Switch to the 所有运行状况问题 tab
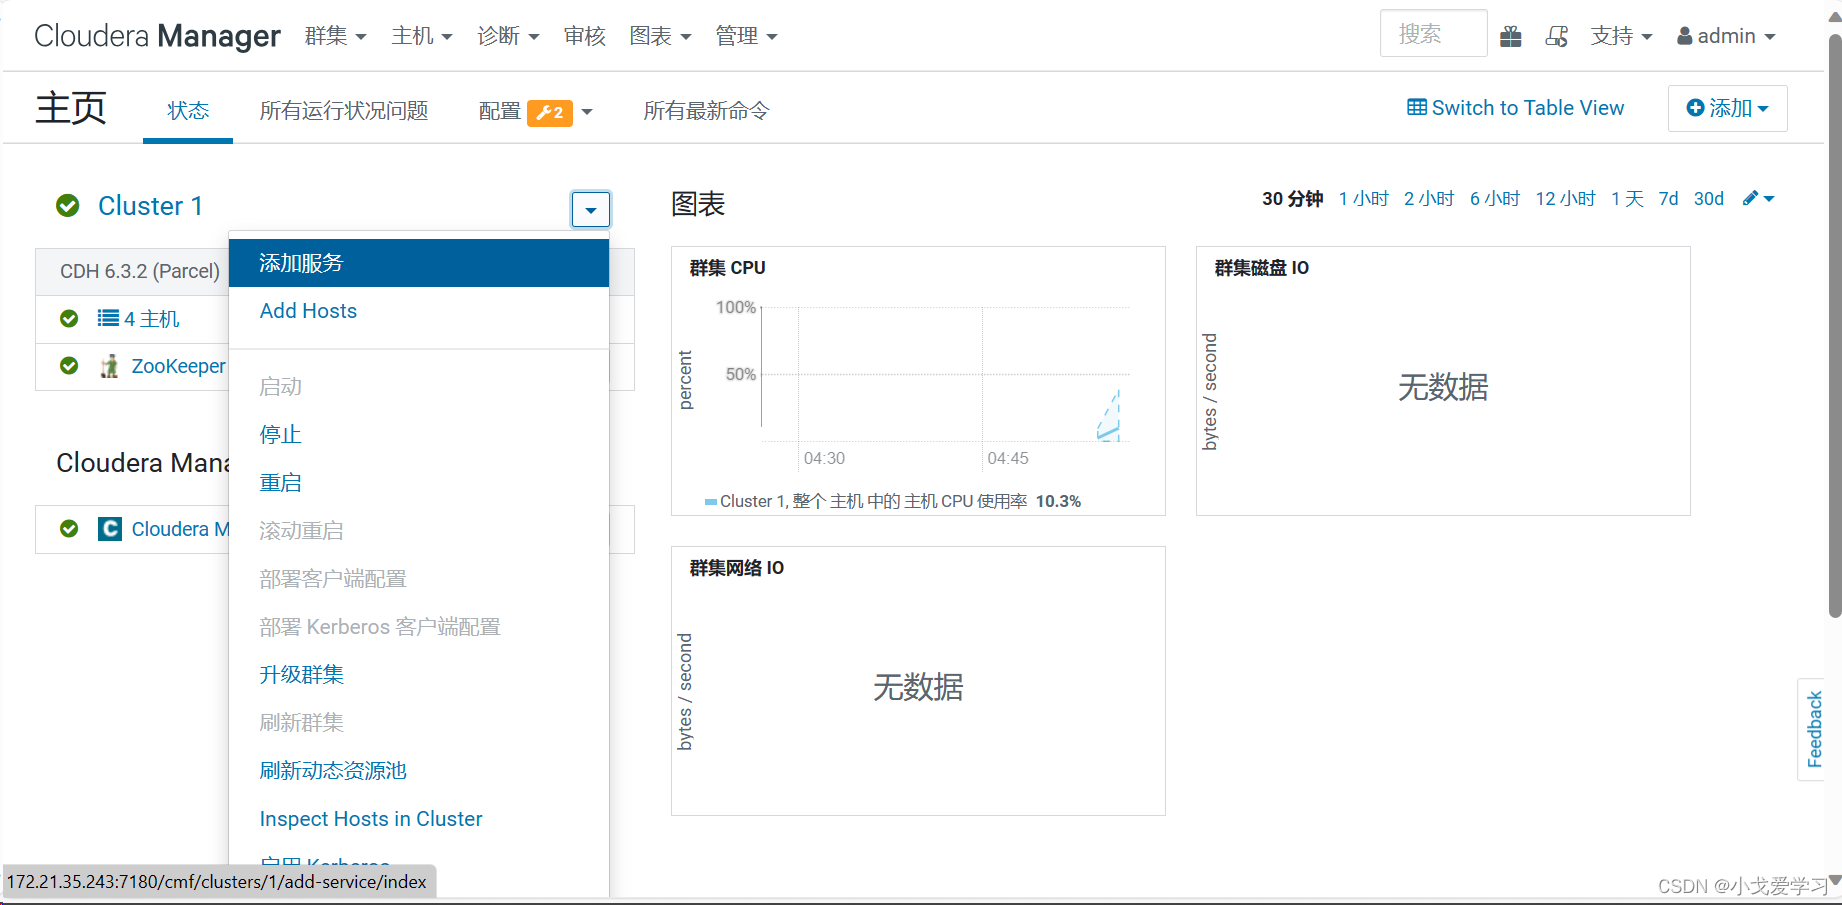 tap(344, 111)
